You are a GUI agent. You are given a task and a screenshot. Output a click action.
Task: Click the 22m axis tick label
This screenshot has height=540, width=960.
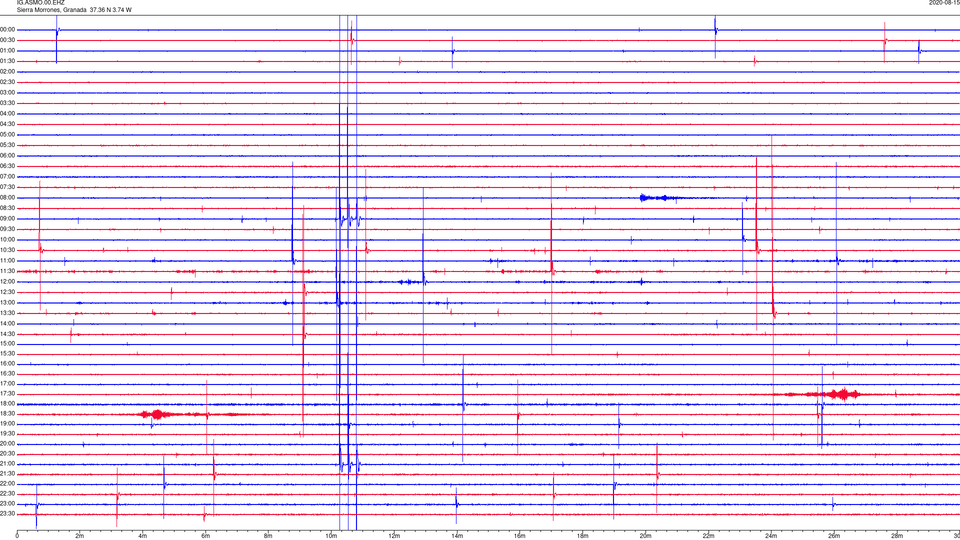pos(708,536)
